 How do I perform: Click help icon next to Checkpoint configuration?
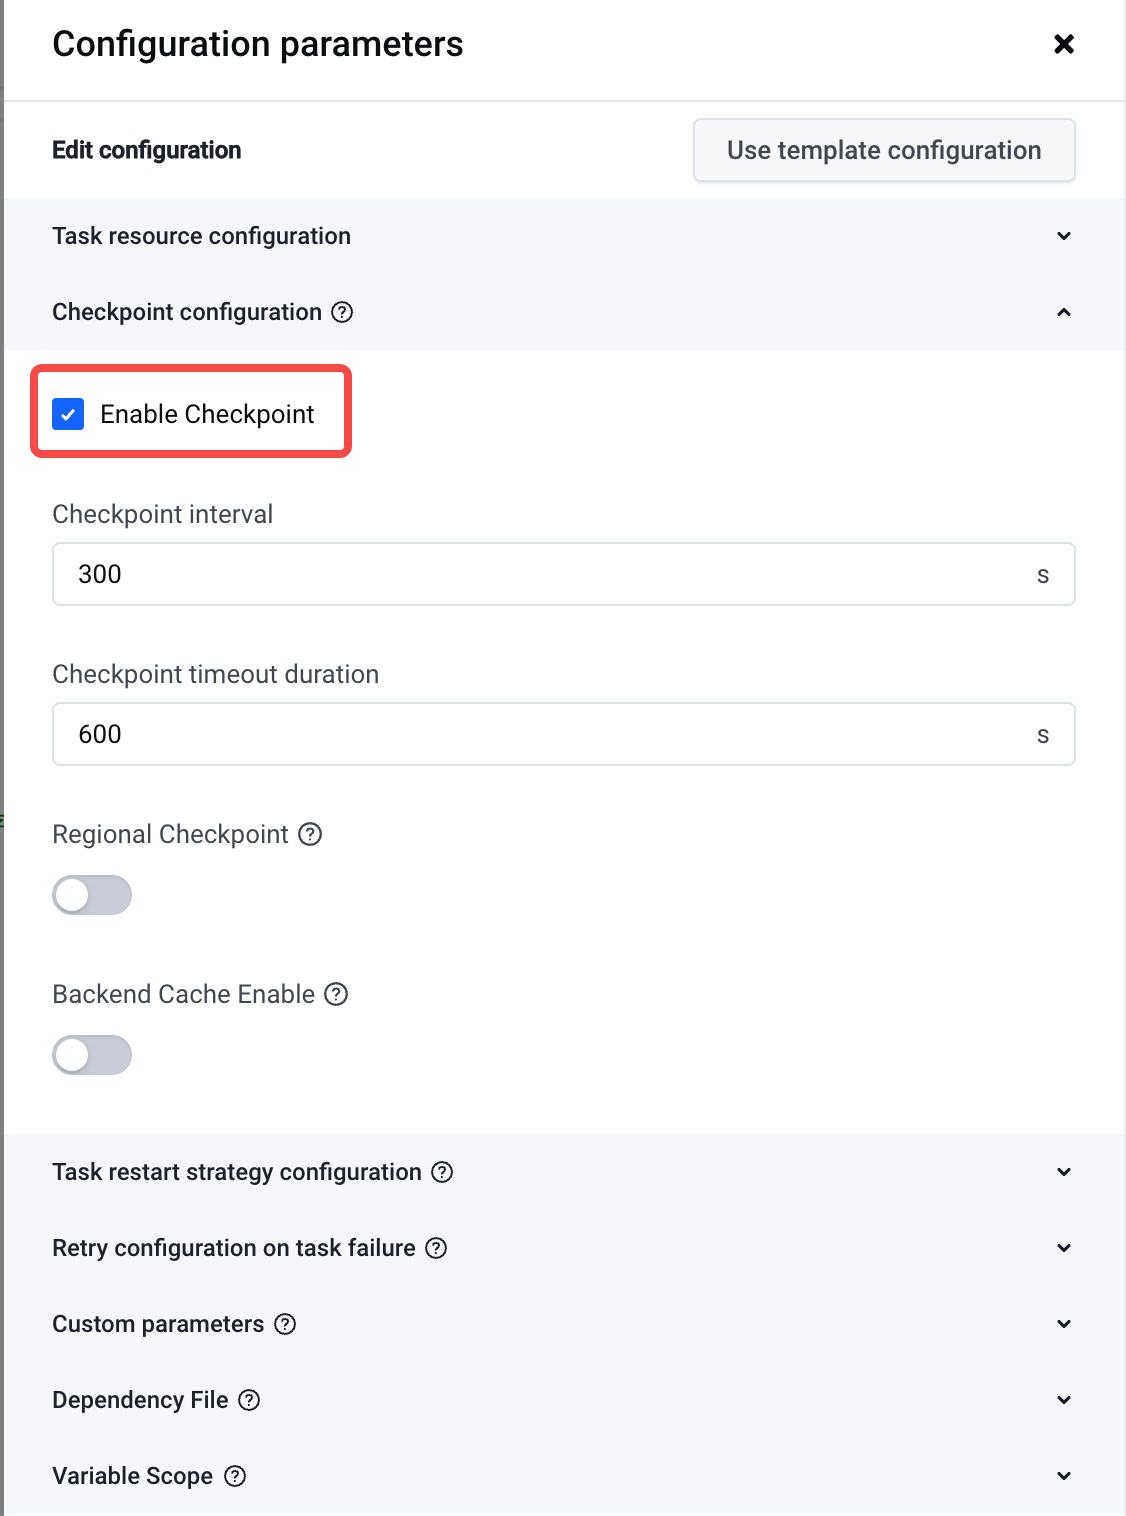tap(342, 312)
